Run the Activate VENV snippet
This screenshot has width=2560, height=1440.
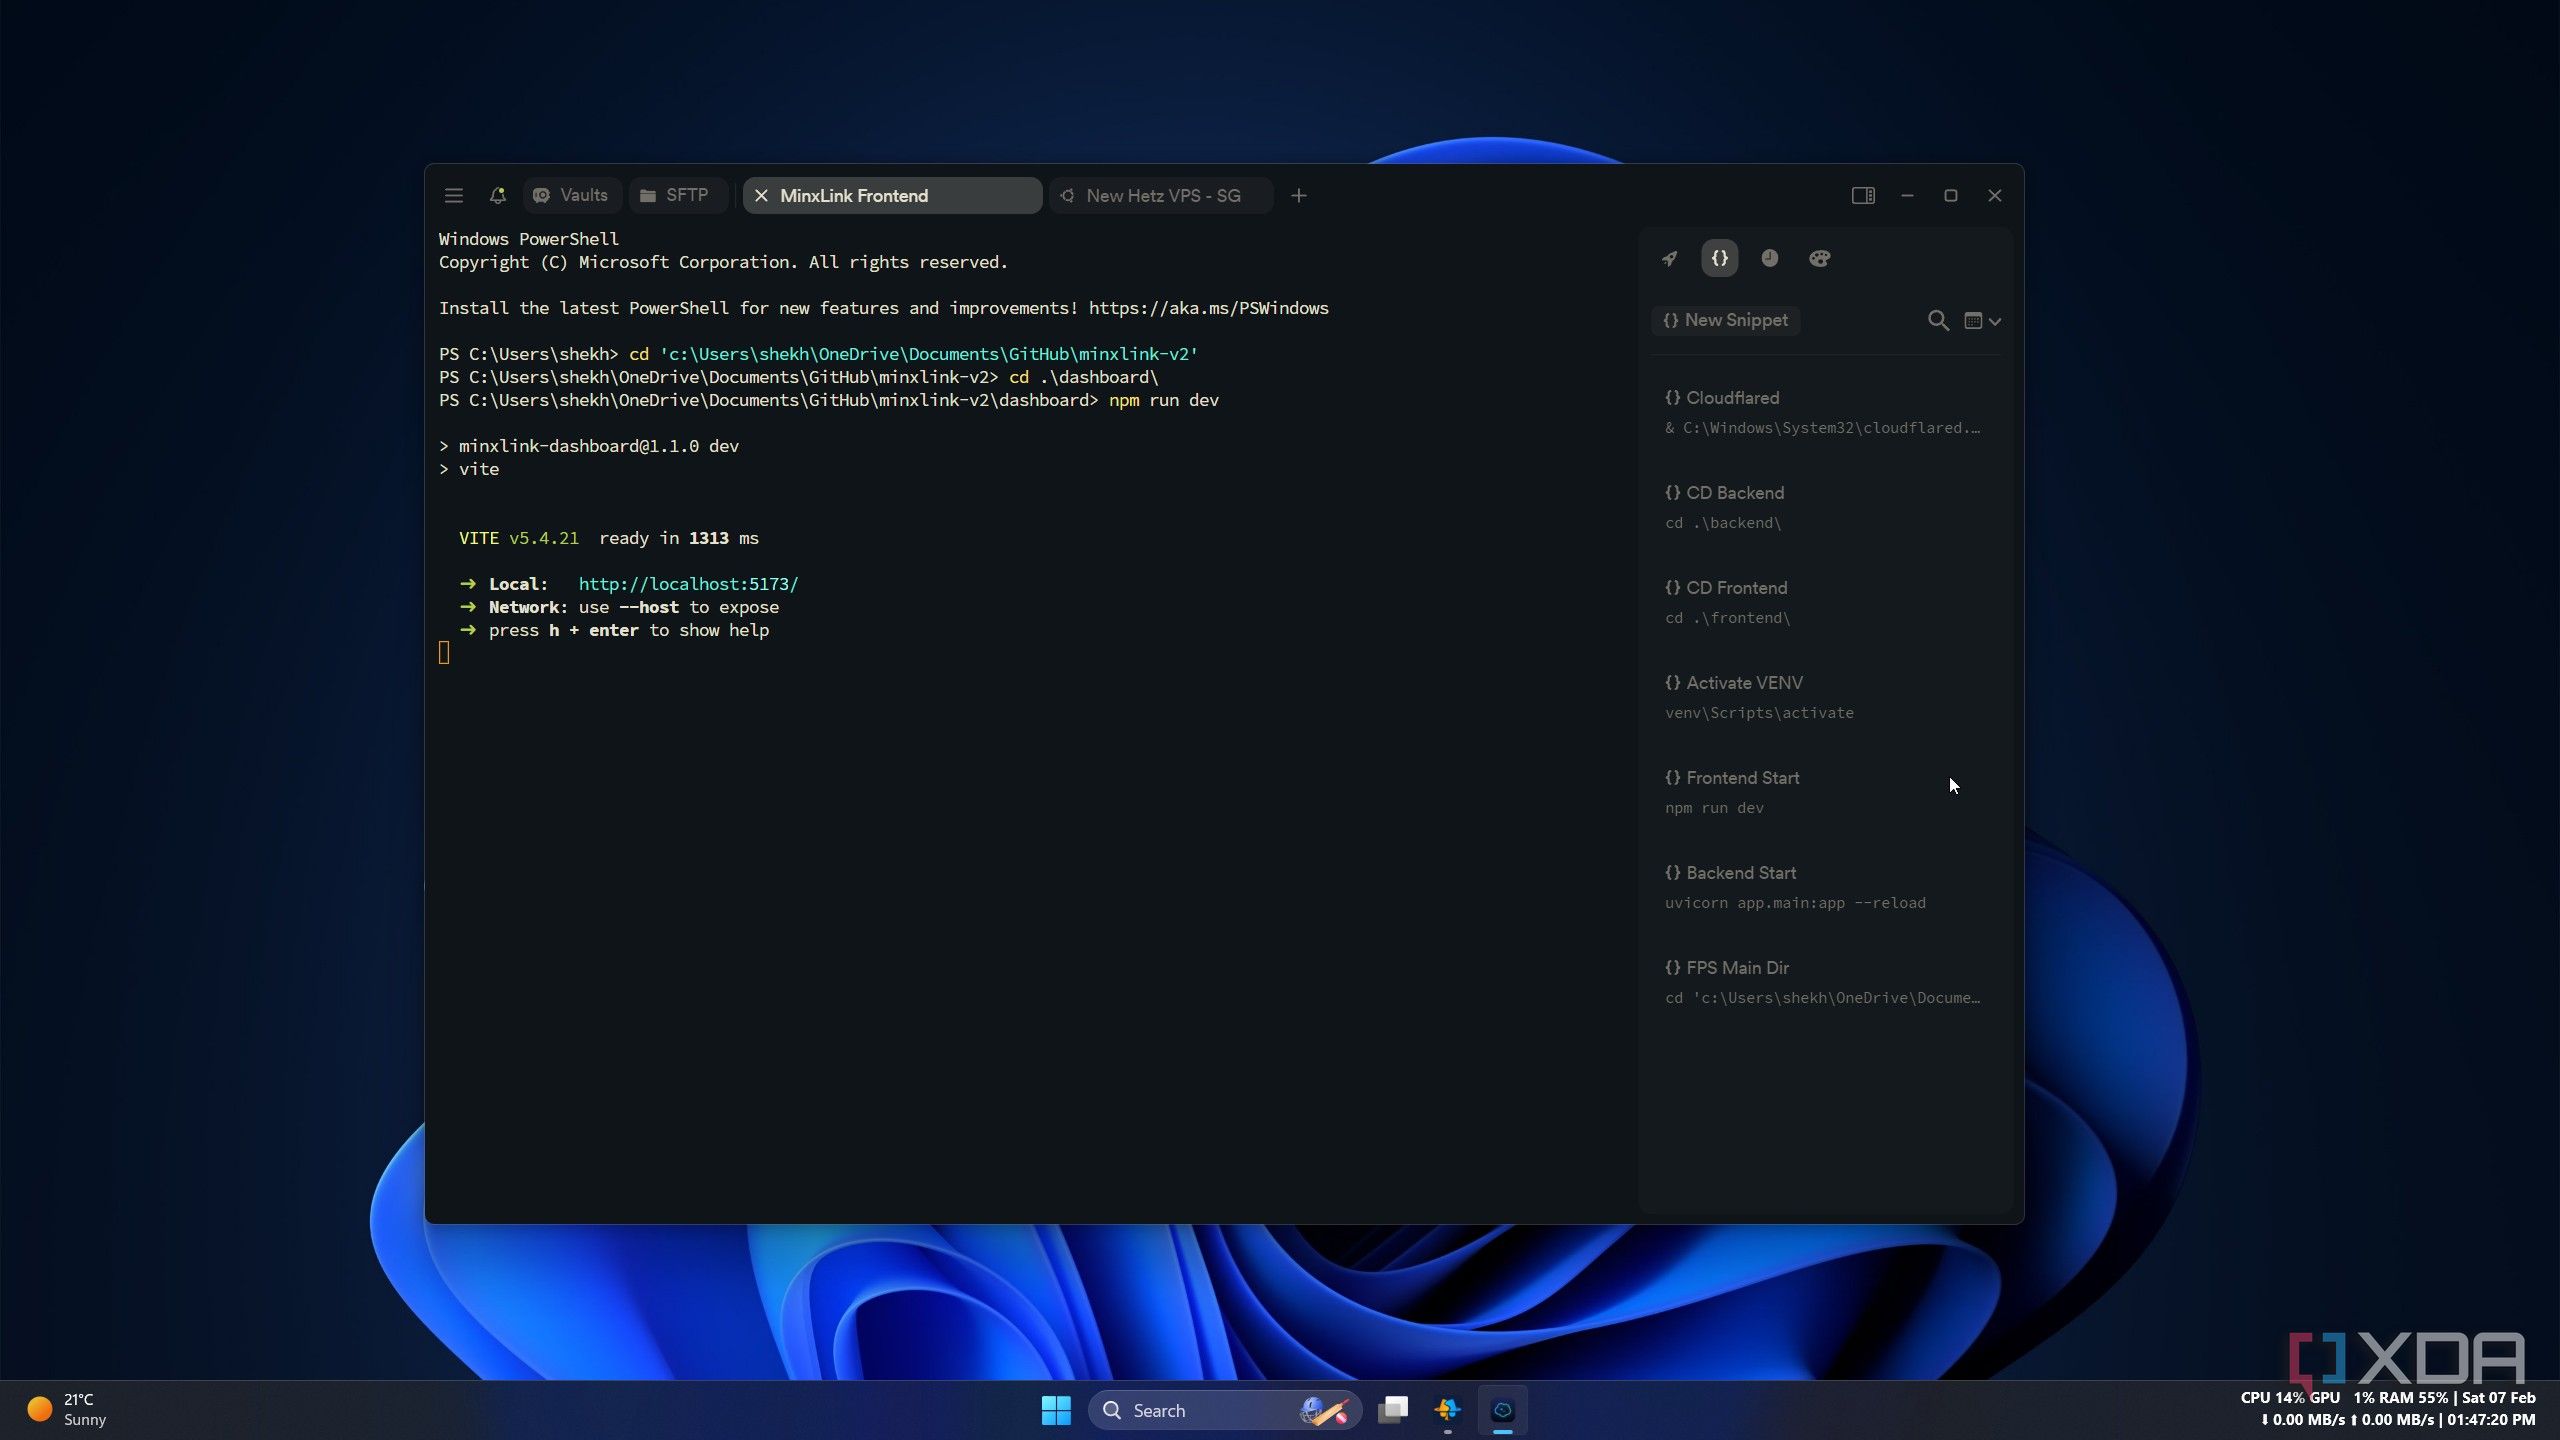click(x=1824, y=697)
